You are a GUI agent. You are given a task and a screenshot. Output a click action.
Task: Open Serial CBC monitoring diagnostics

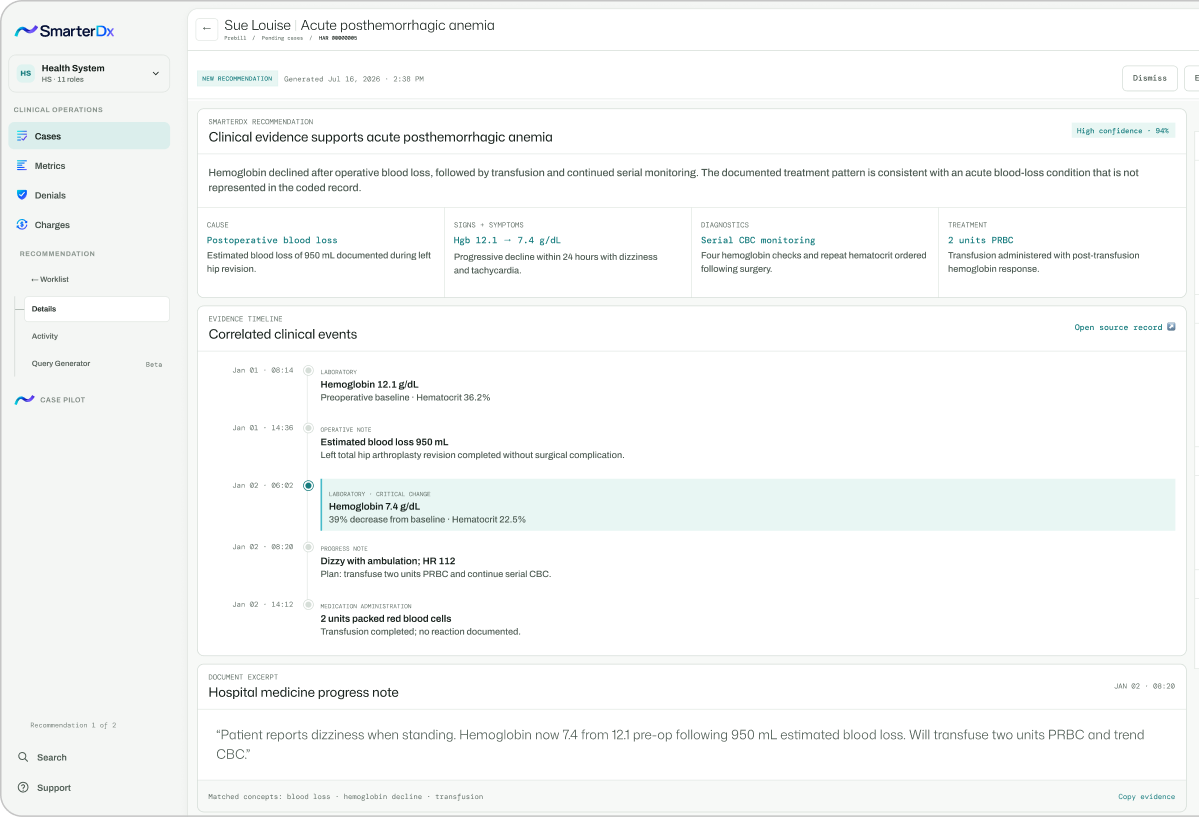(x=758, y=240)
